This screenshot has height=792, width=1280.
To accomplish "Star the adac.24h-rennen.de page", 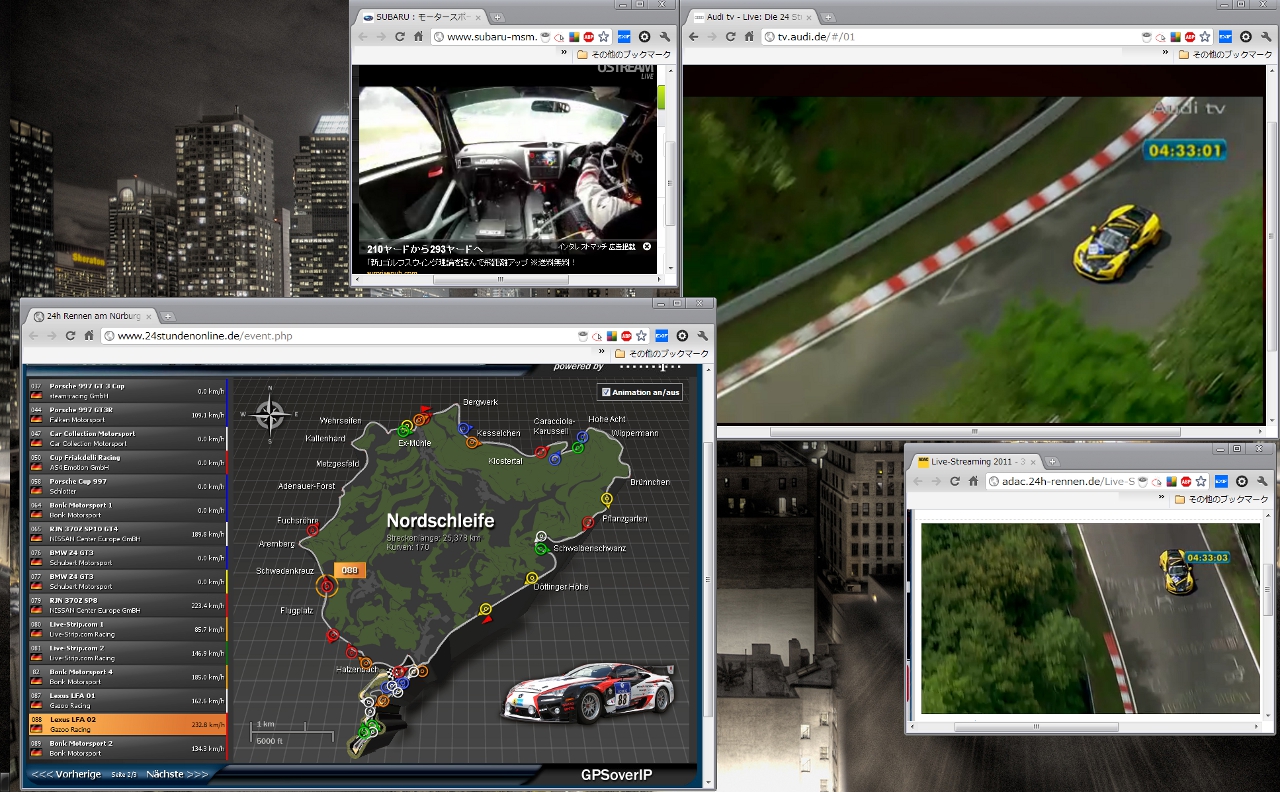I will coord(1201,481).
